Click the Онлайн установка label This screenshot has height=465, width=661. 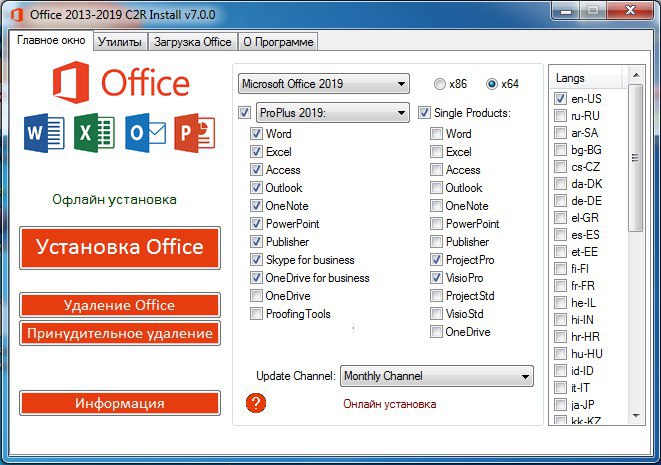(x=390, y=404)
